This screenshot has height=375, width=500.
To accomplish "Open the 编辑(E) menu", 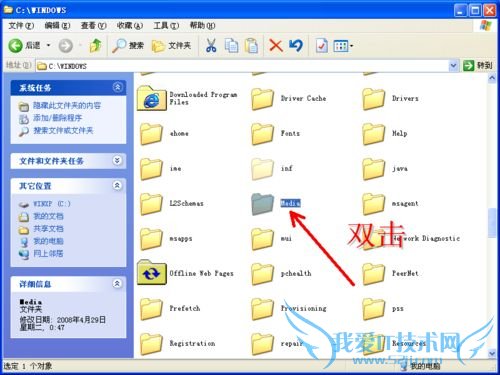I will (x=57, y=25).
